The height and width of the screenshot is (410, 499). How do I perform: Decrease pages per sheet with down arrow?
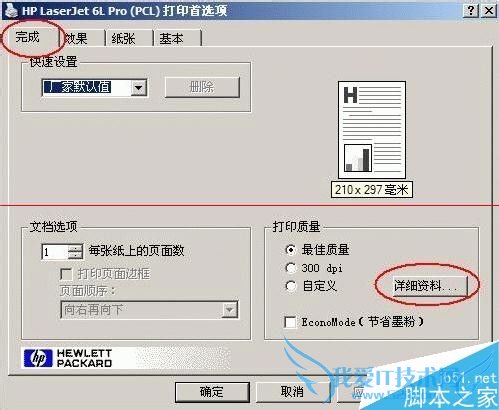coord(75,256)
